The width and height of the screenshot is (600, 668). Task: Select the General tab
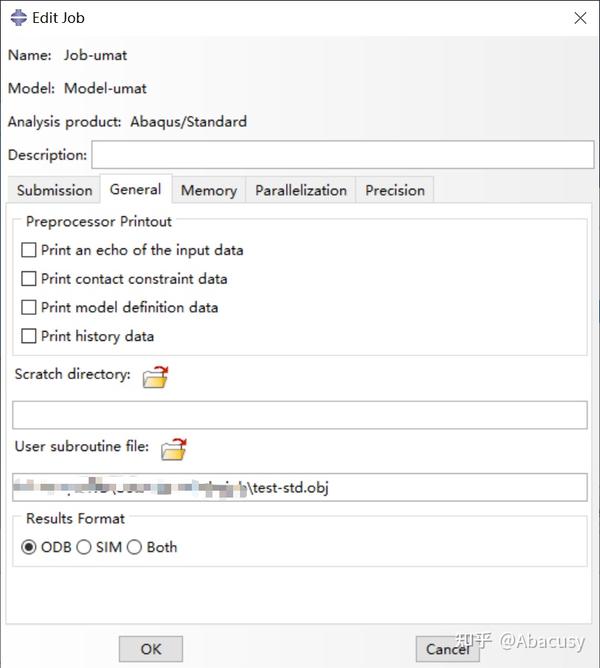[135, 189]
